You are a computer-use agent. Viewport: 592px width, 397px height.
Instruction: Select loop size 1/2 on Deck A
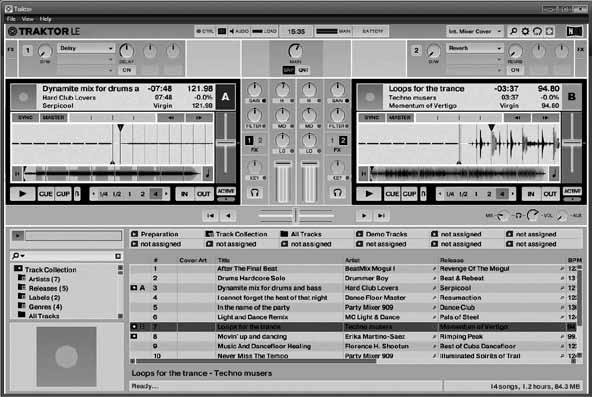click(117, 194)
